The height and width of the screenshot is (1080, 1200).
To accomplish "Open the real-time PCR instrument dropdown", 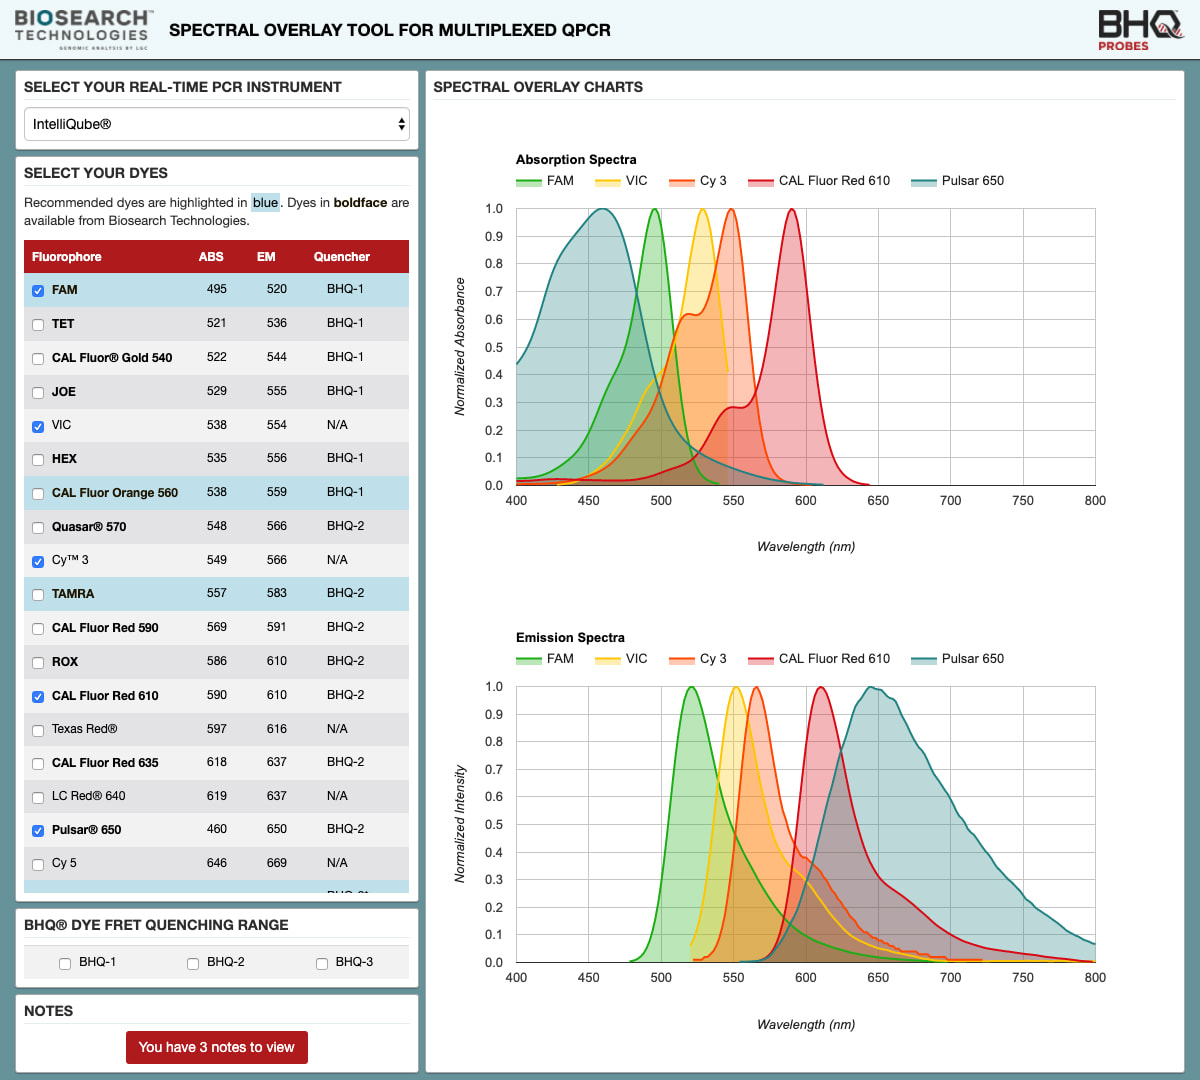I will coord(217,124).
